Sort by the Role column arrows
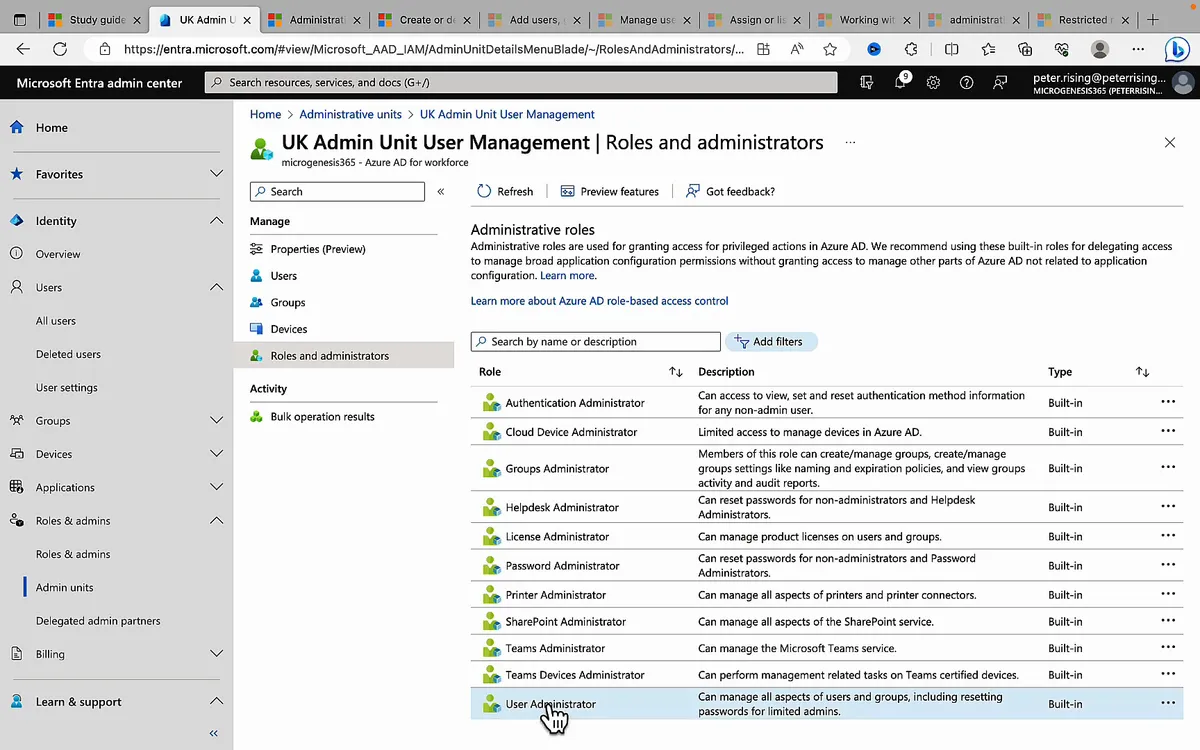1200x750 pixels. pyautogui.click(x=676, y=372)
